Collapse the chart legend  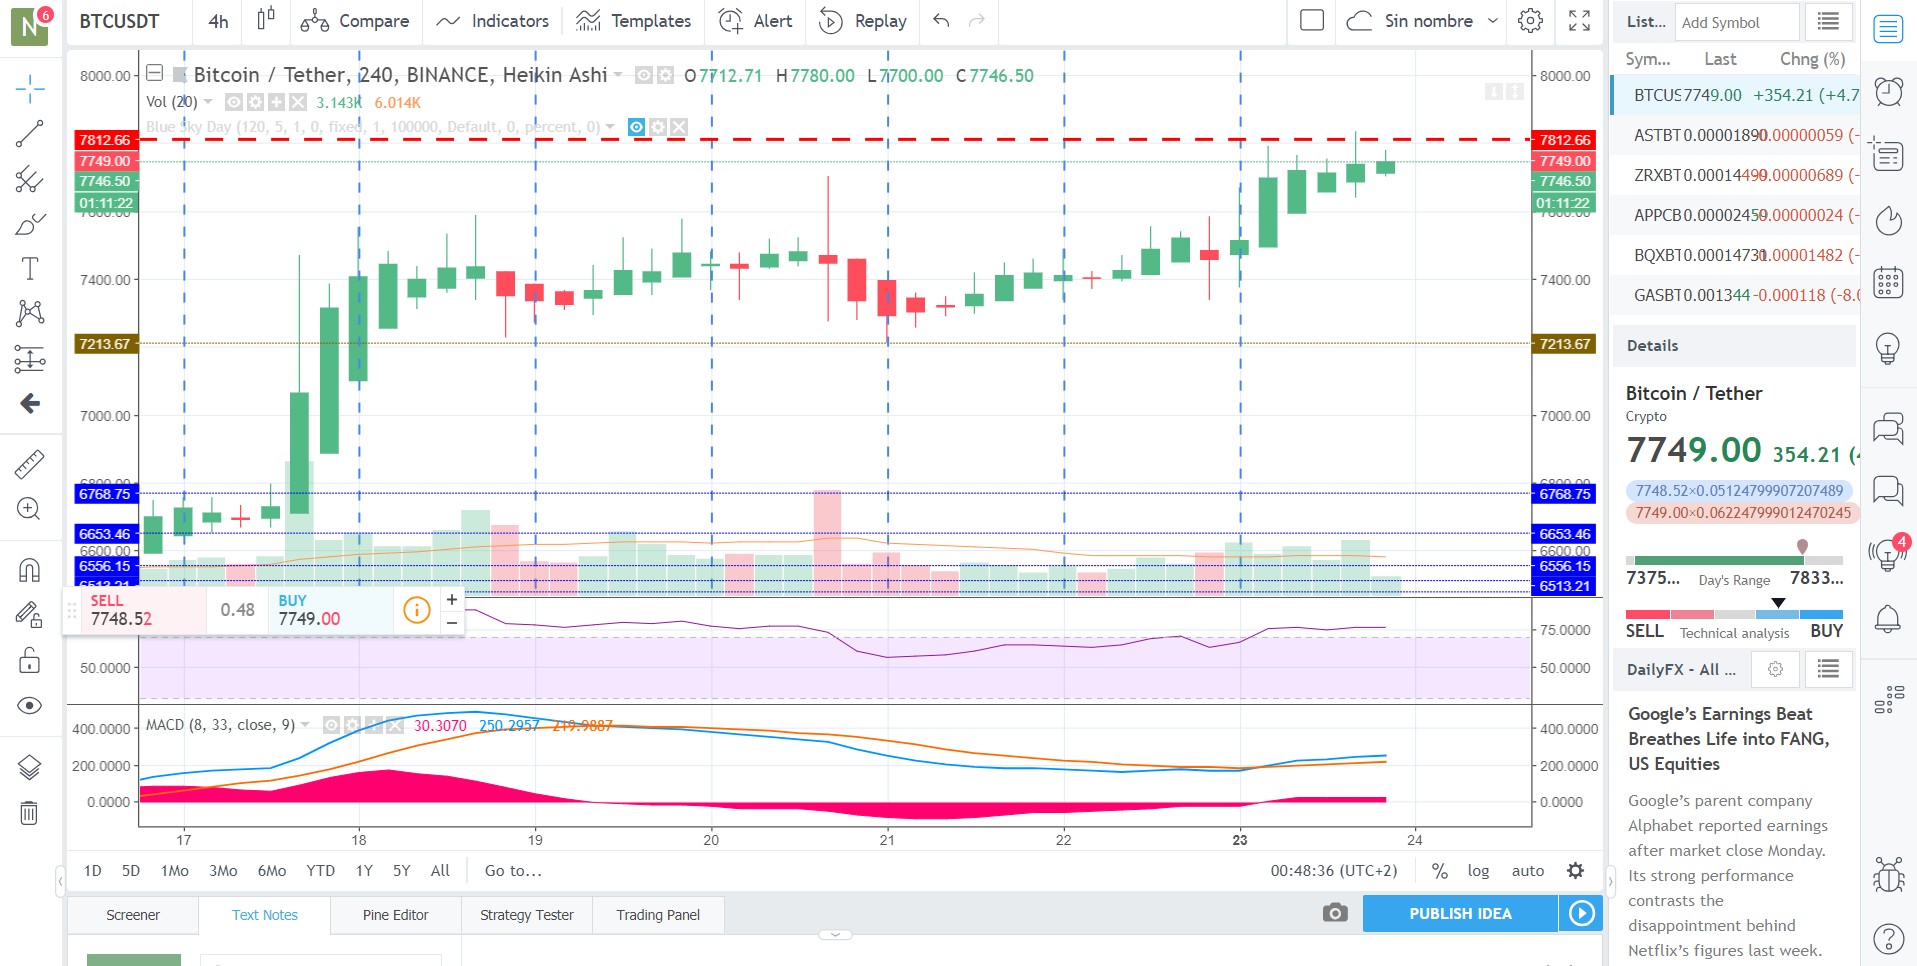155,73
